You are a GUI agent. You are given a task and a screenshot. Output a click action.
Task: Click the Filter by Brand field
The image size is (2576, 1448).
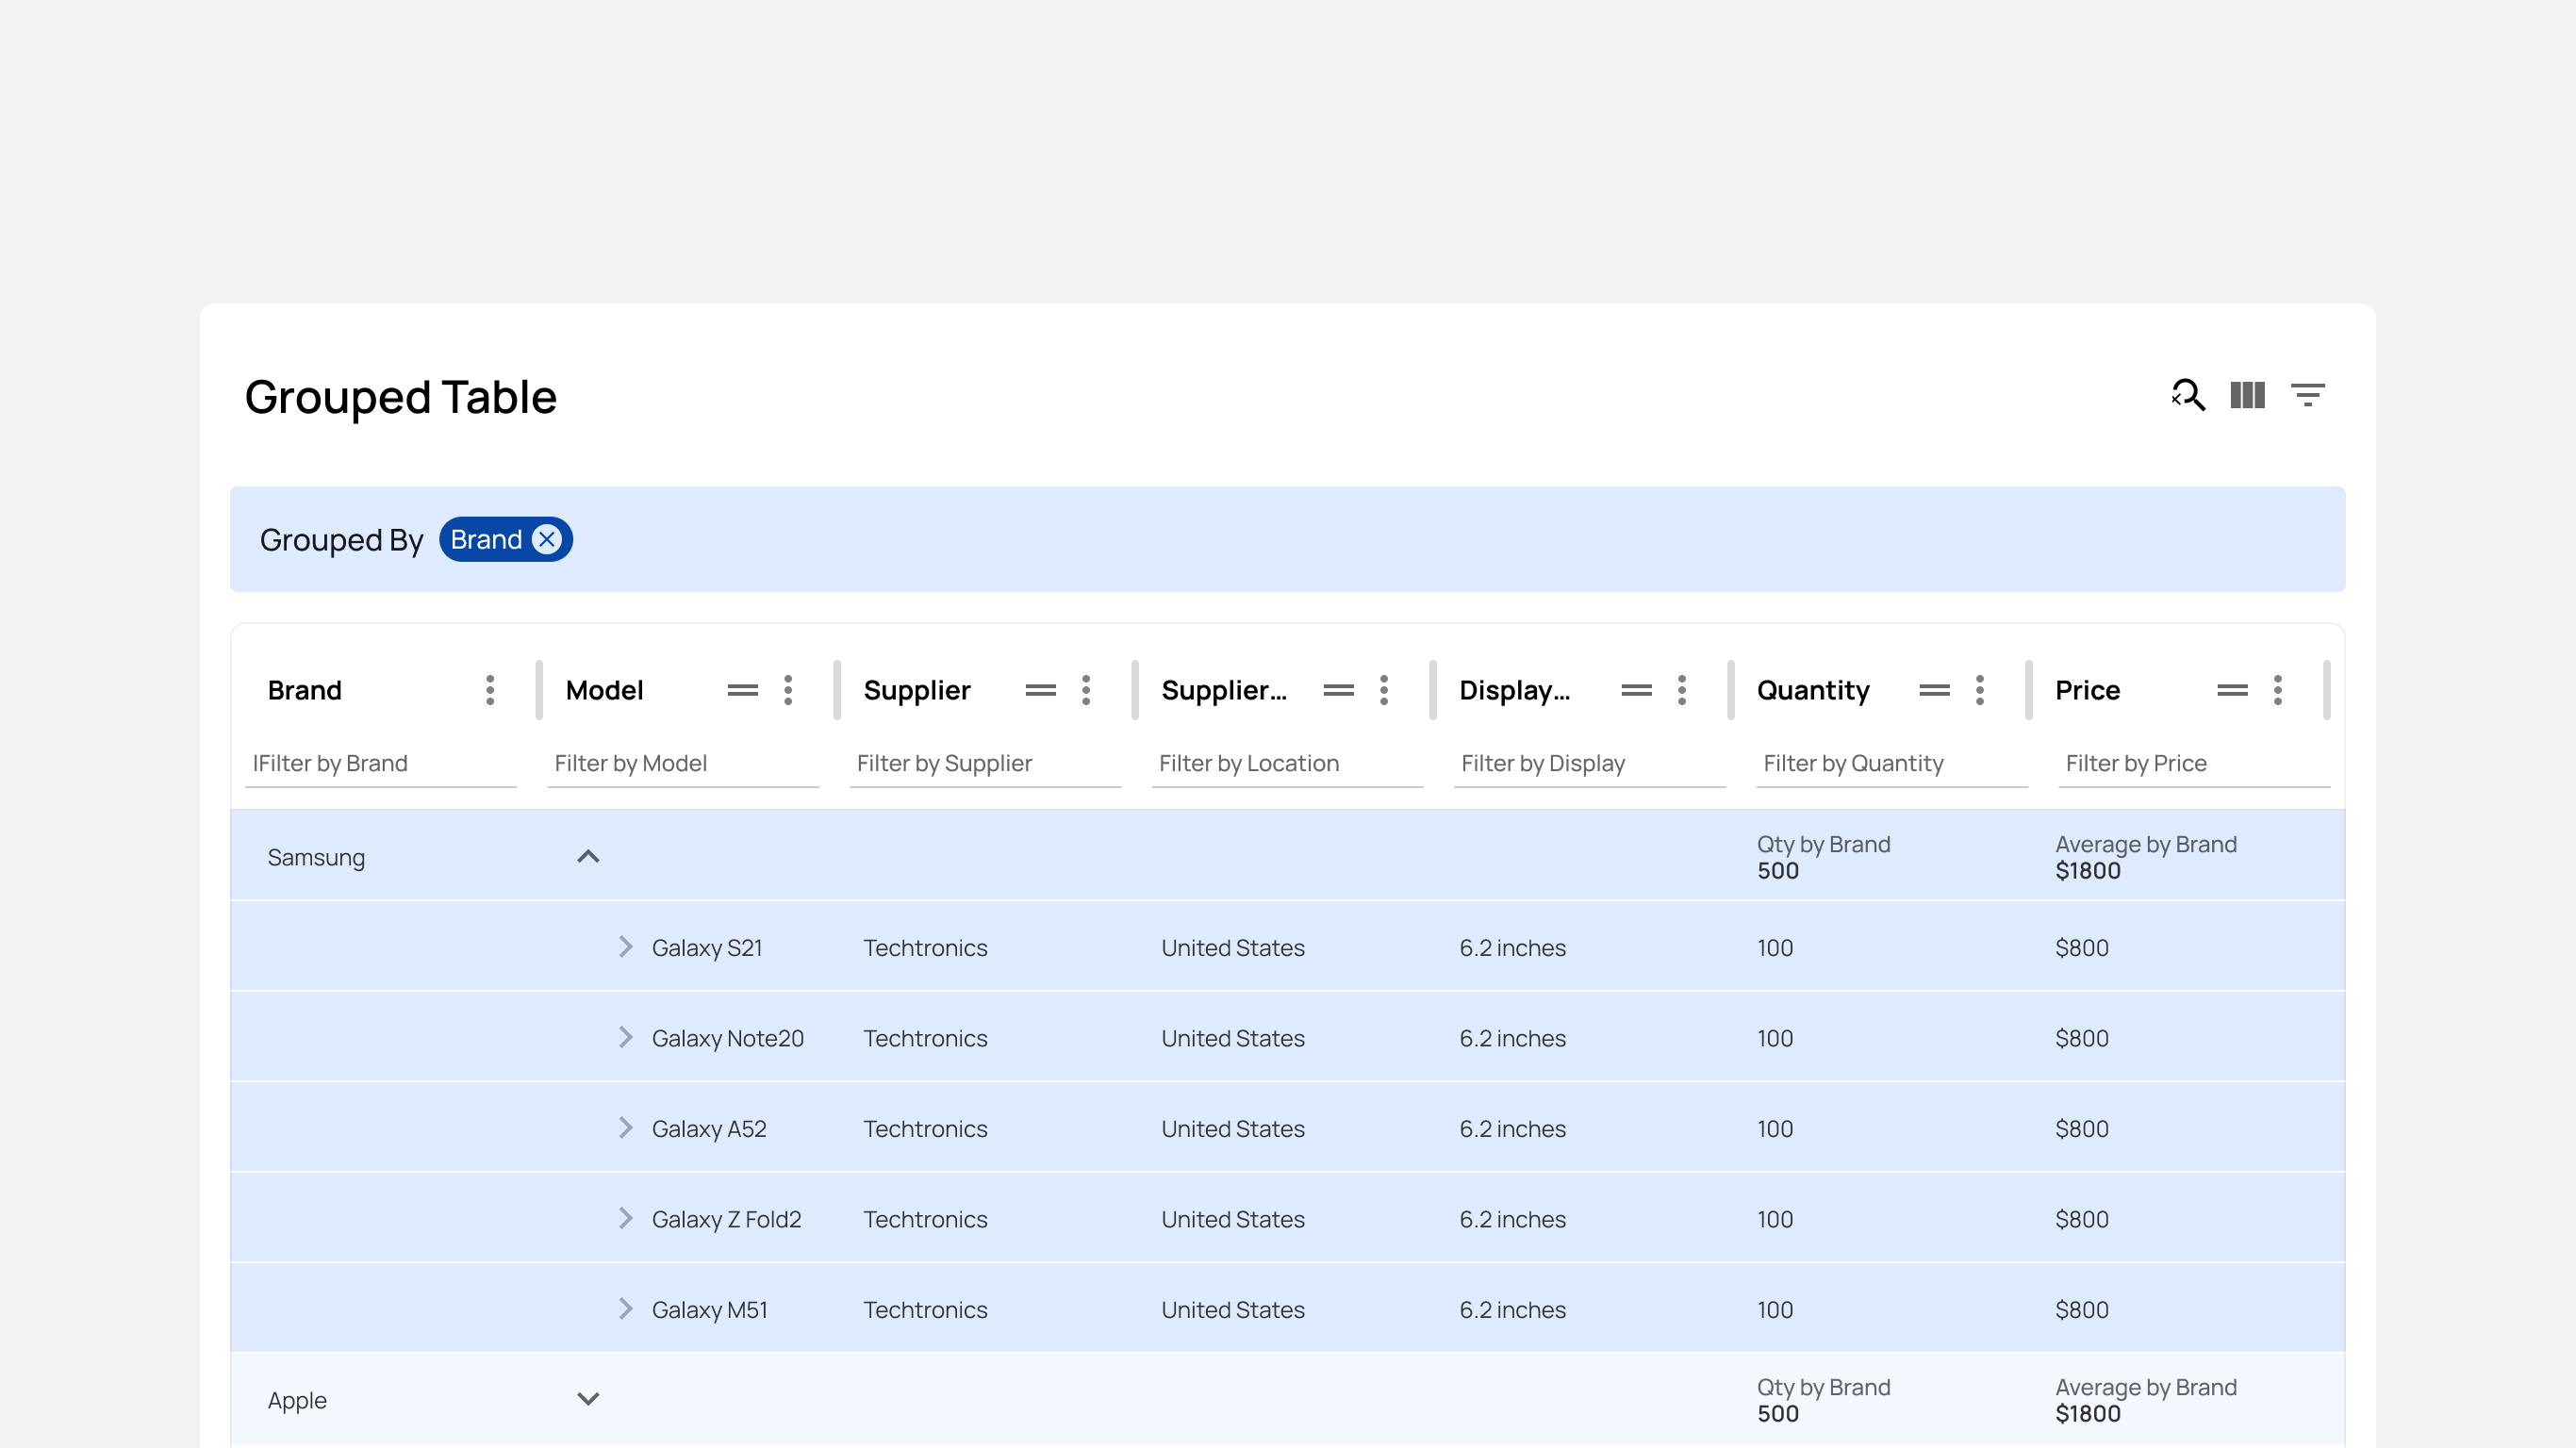(381, 763)
